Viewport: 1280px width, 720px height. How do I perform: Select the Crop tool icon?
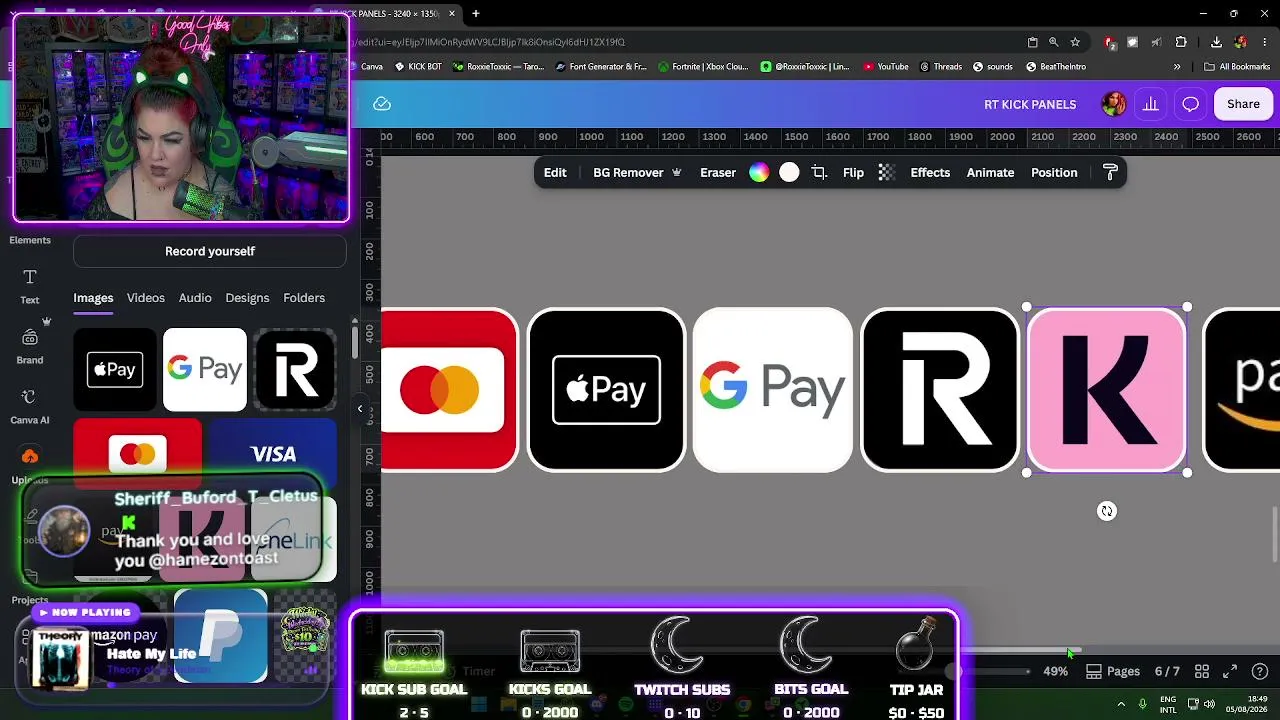[x=819, y=173]
